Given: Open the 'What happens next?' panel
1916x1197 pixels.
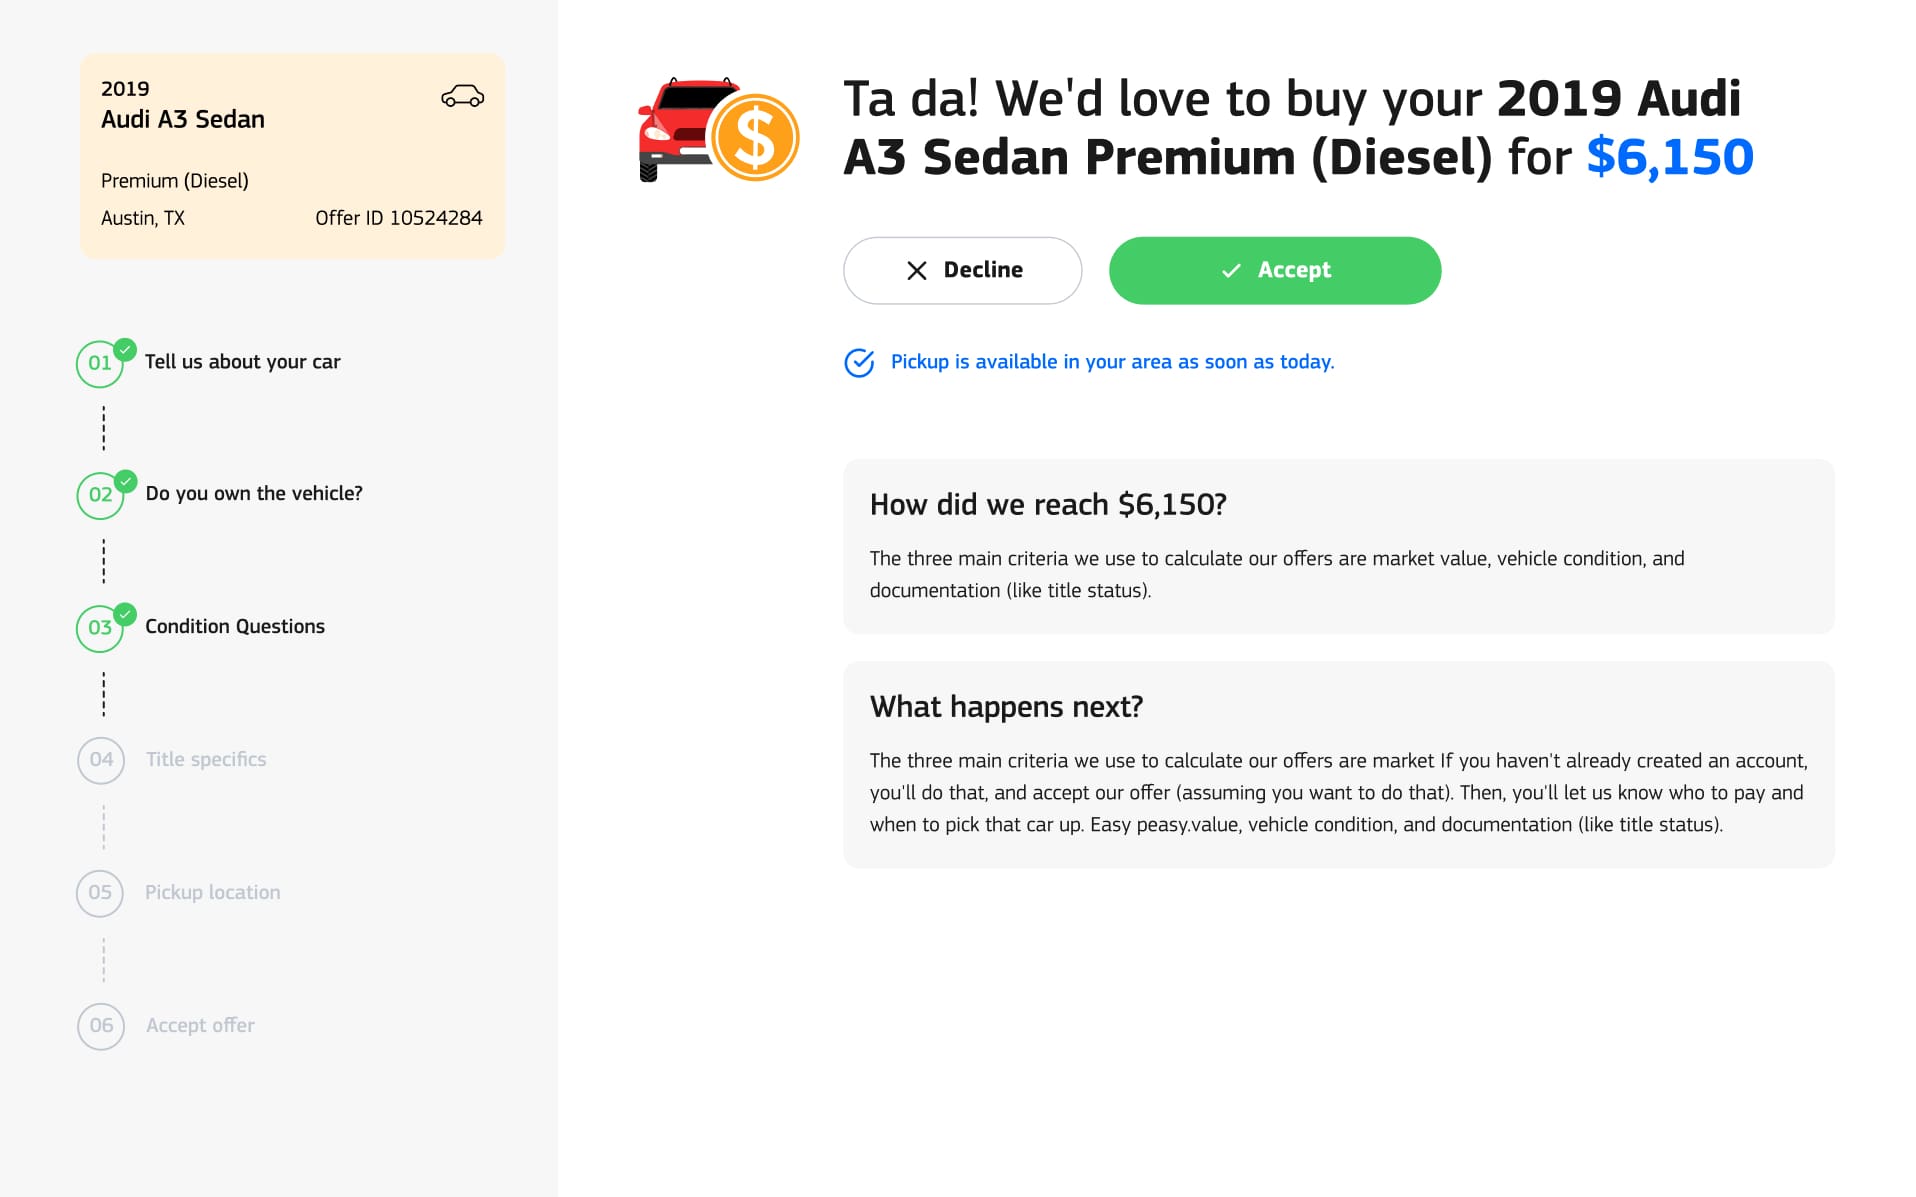Looking at the screenshot, I should (1338, 764).
